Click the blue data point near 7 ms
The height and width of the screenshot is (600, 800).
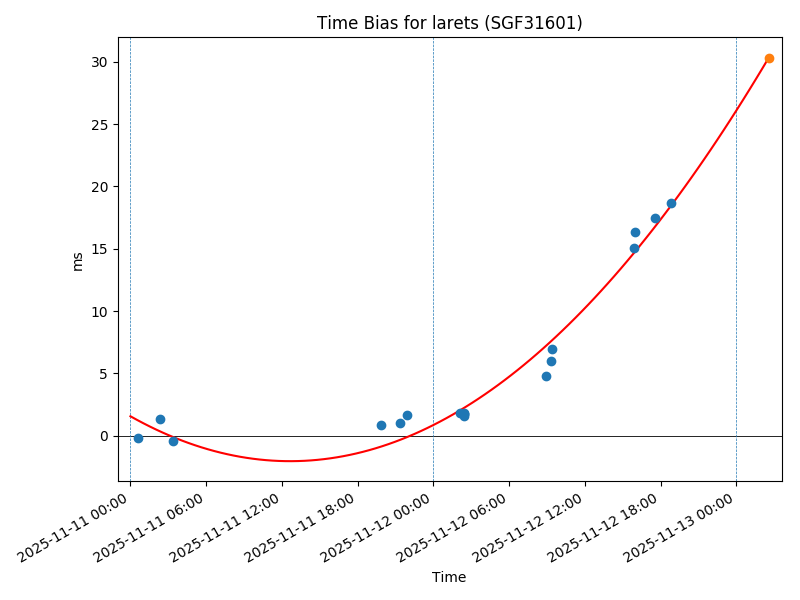(552, 349)
